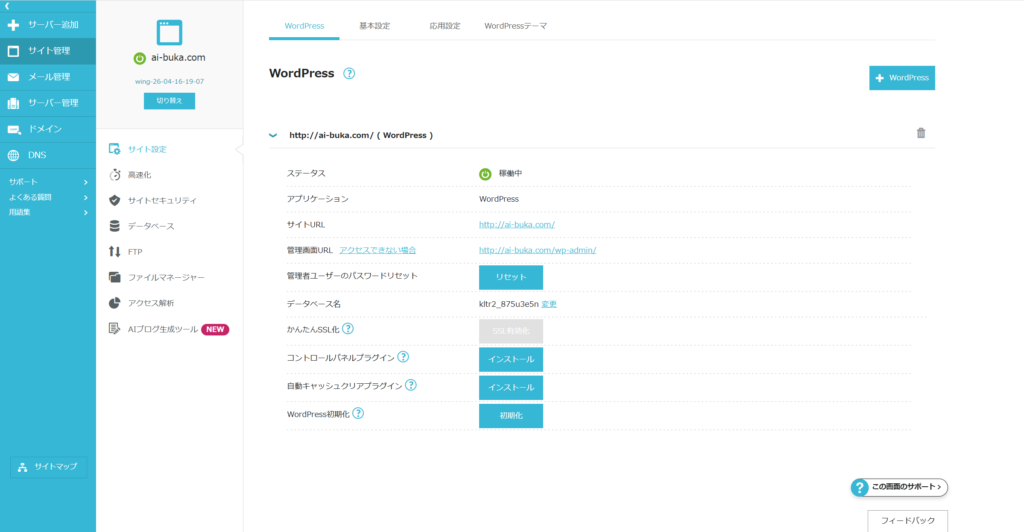Expand the よくある質問 submenu arrow
Screen dimensions: 1024x532
coord(86,197)
